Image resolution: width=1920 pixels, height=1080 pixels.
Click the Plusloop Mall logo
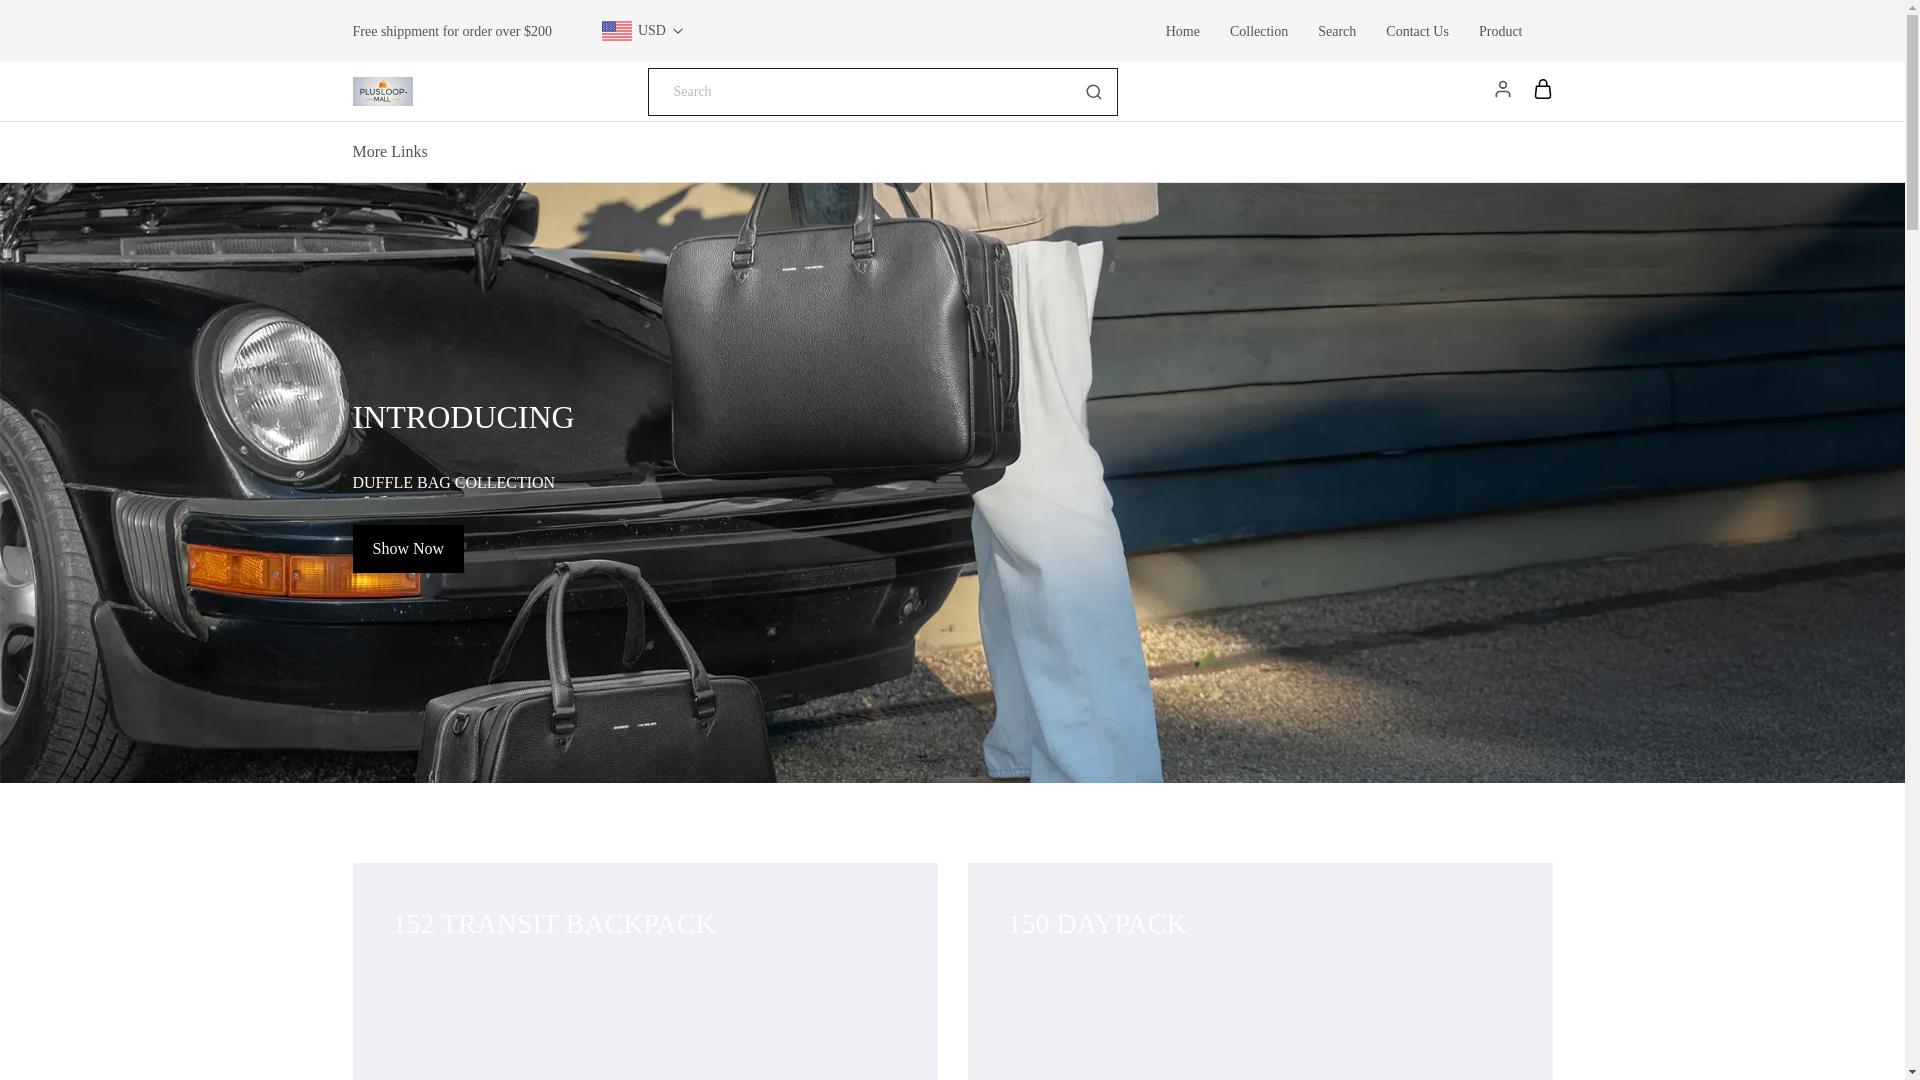click(x=382, y=91)
